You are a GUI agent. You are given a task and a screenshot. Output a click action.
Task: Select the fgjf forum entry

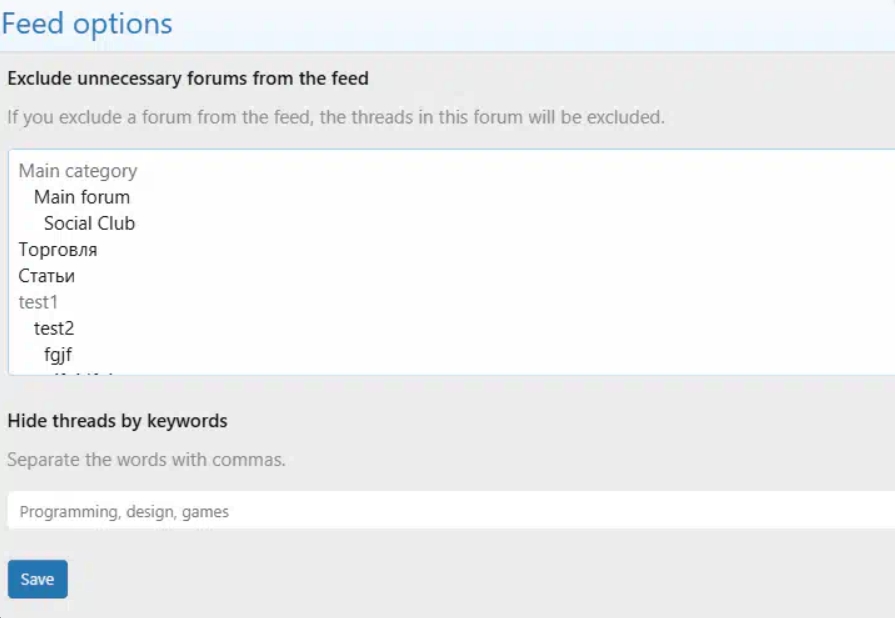pyautogui.click(x=58, y=353)
